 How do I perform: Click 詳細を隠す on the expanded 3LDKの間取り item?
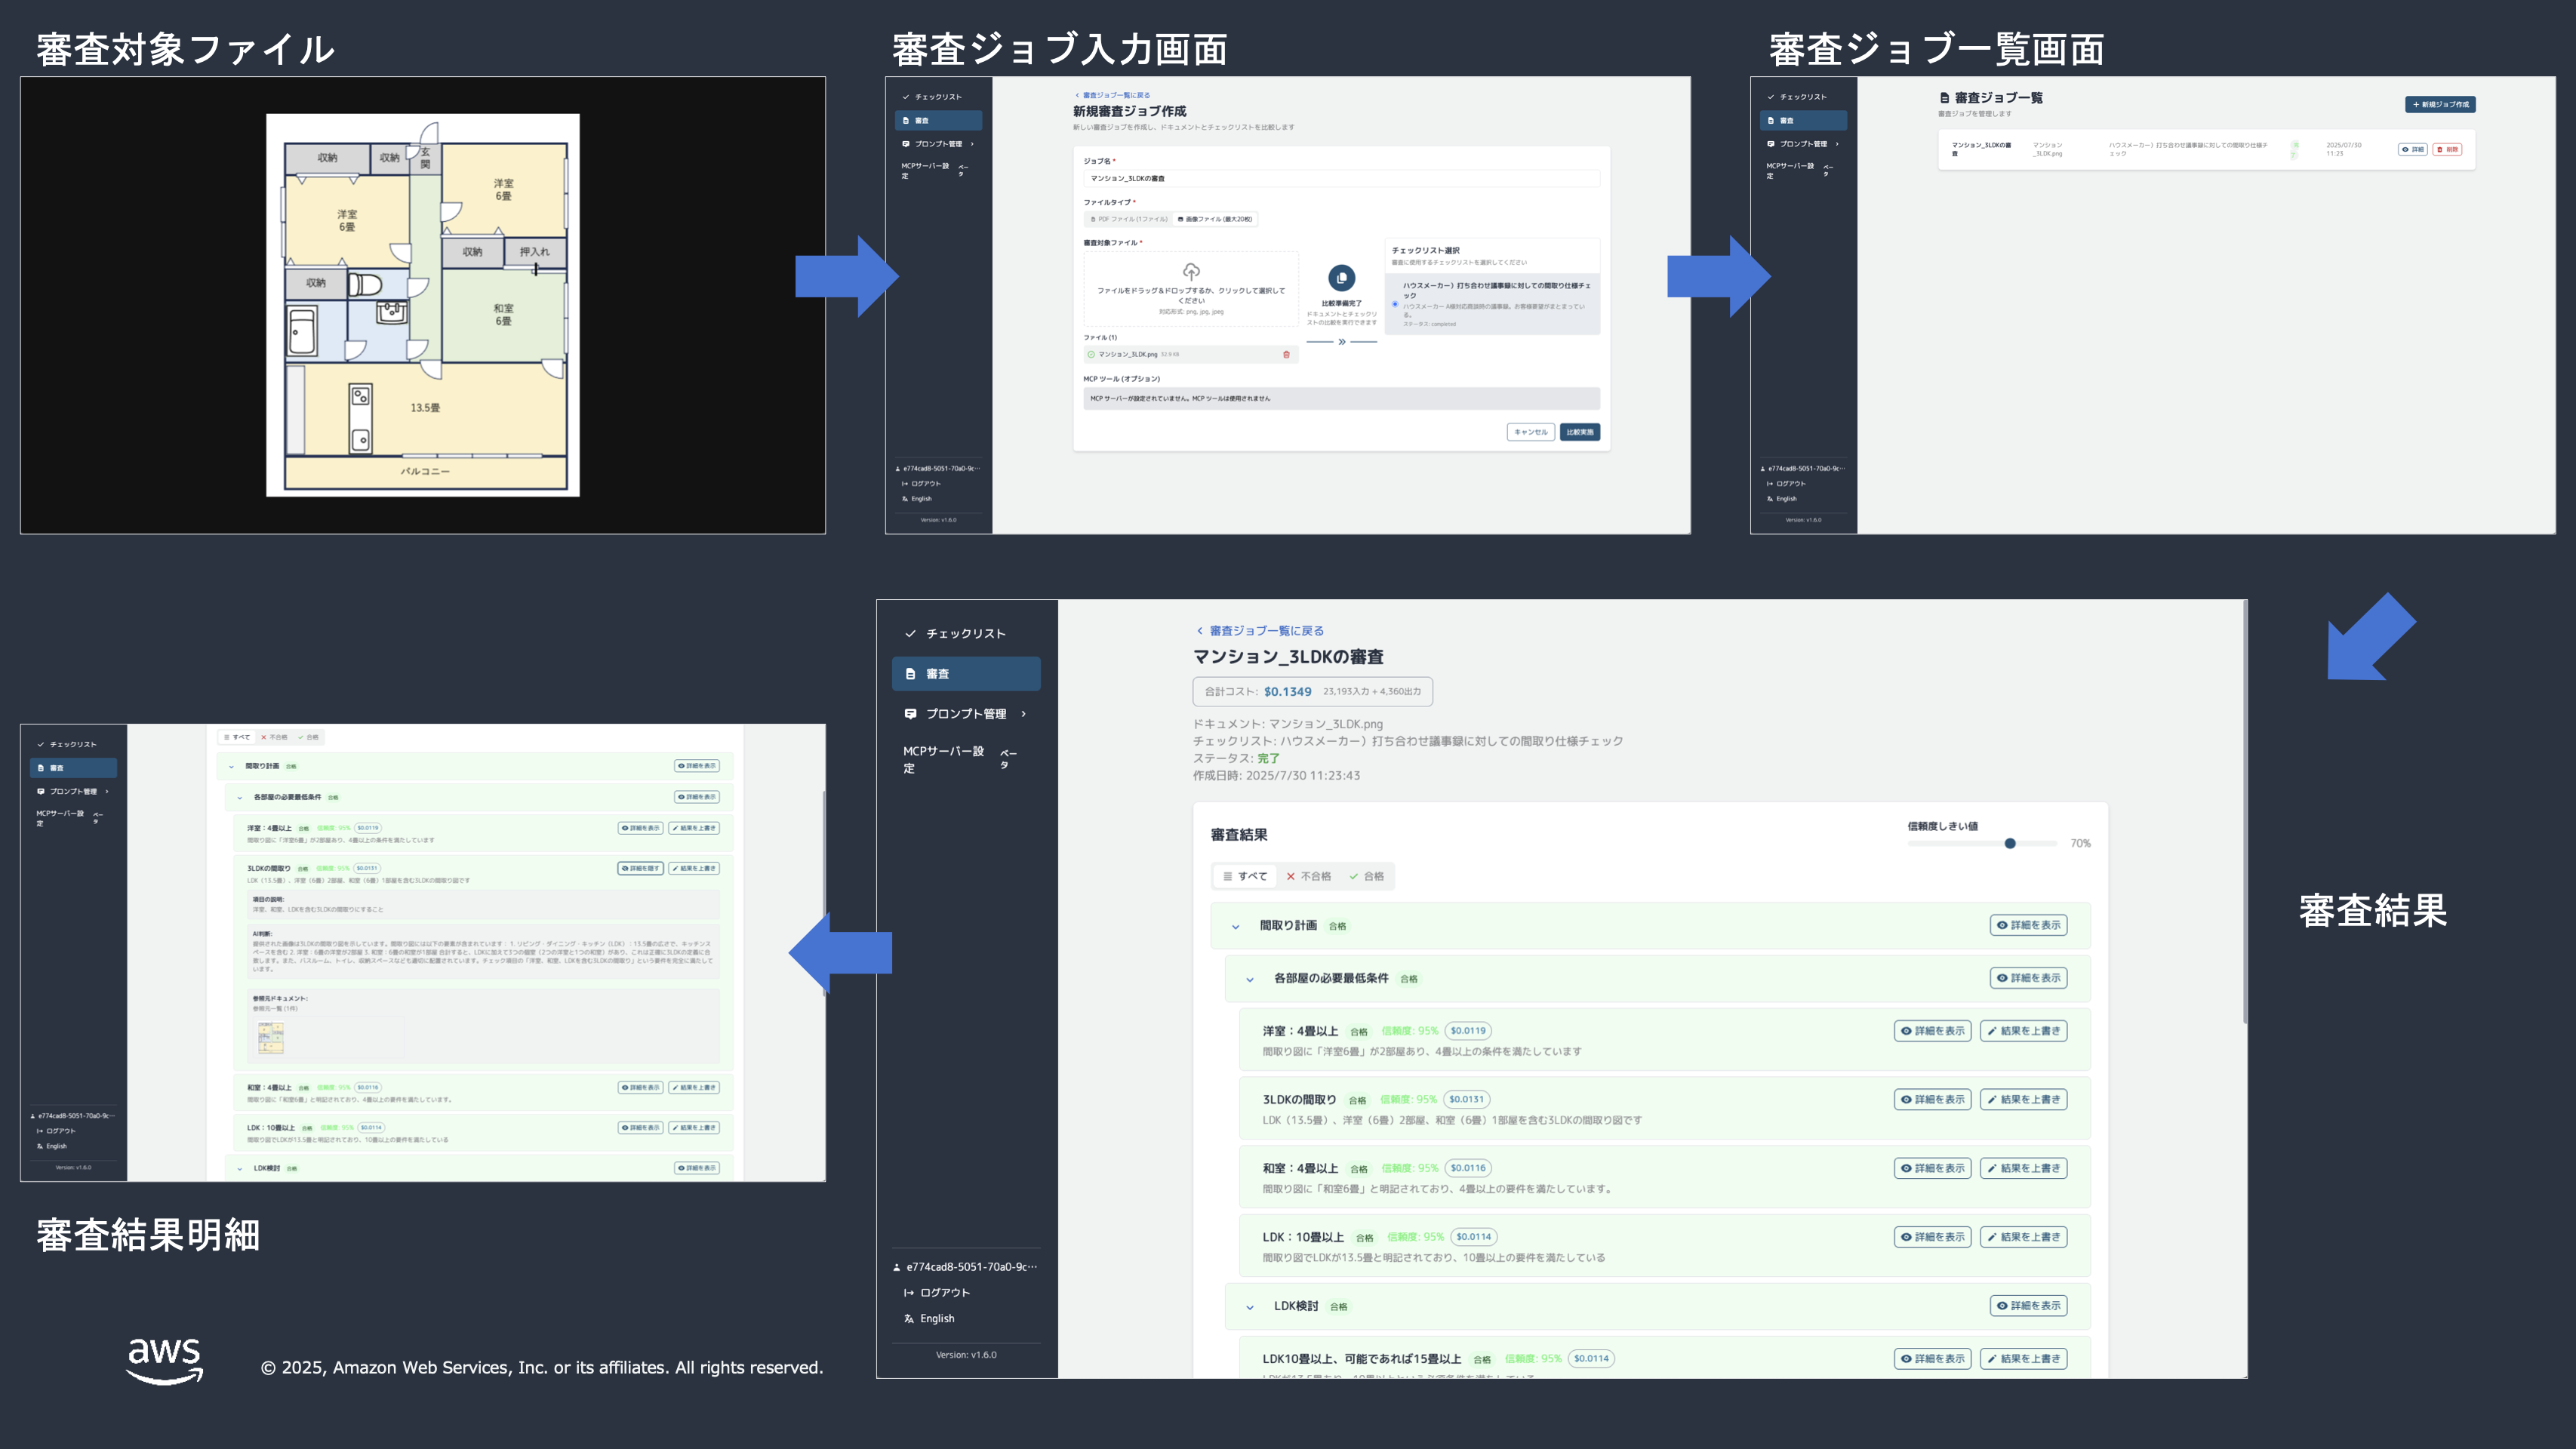tap(640, 868)
